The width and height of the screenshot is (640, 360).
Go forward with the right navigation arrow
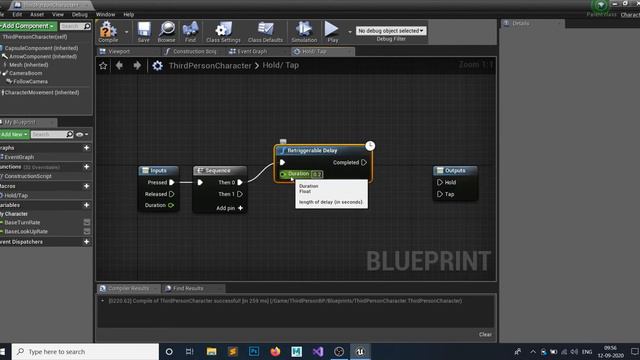[137, 65]
